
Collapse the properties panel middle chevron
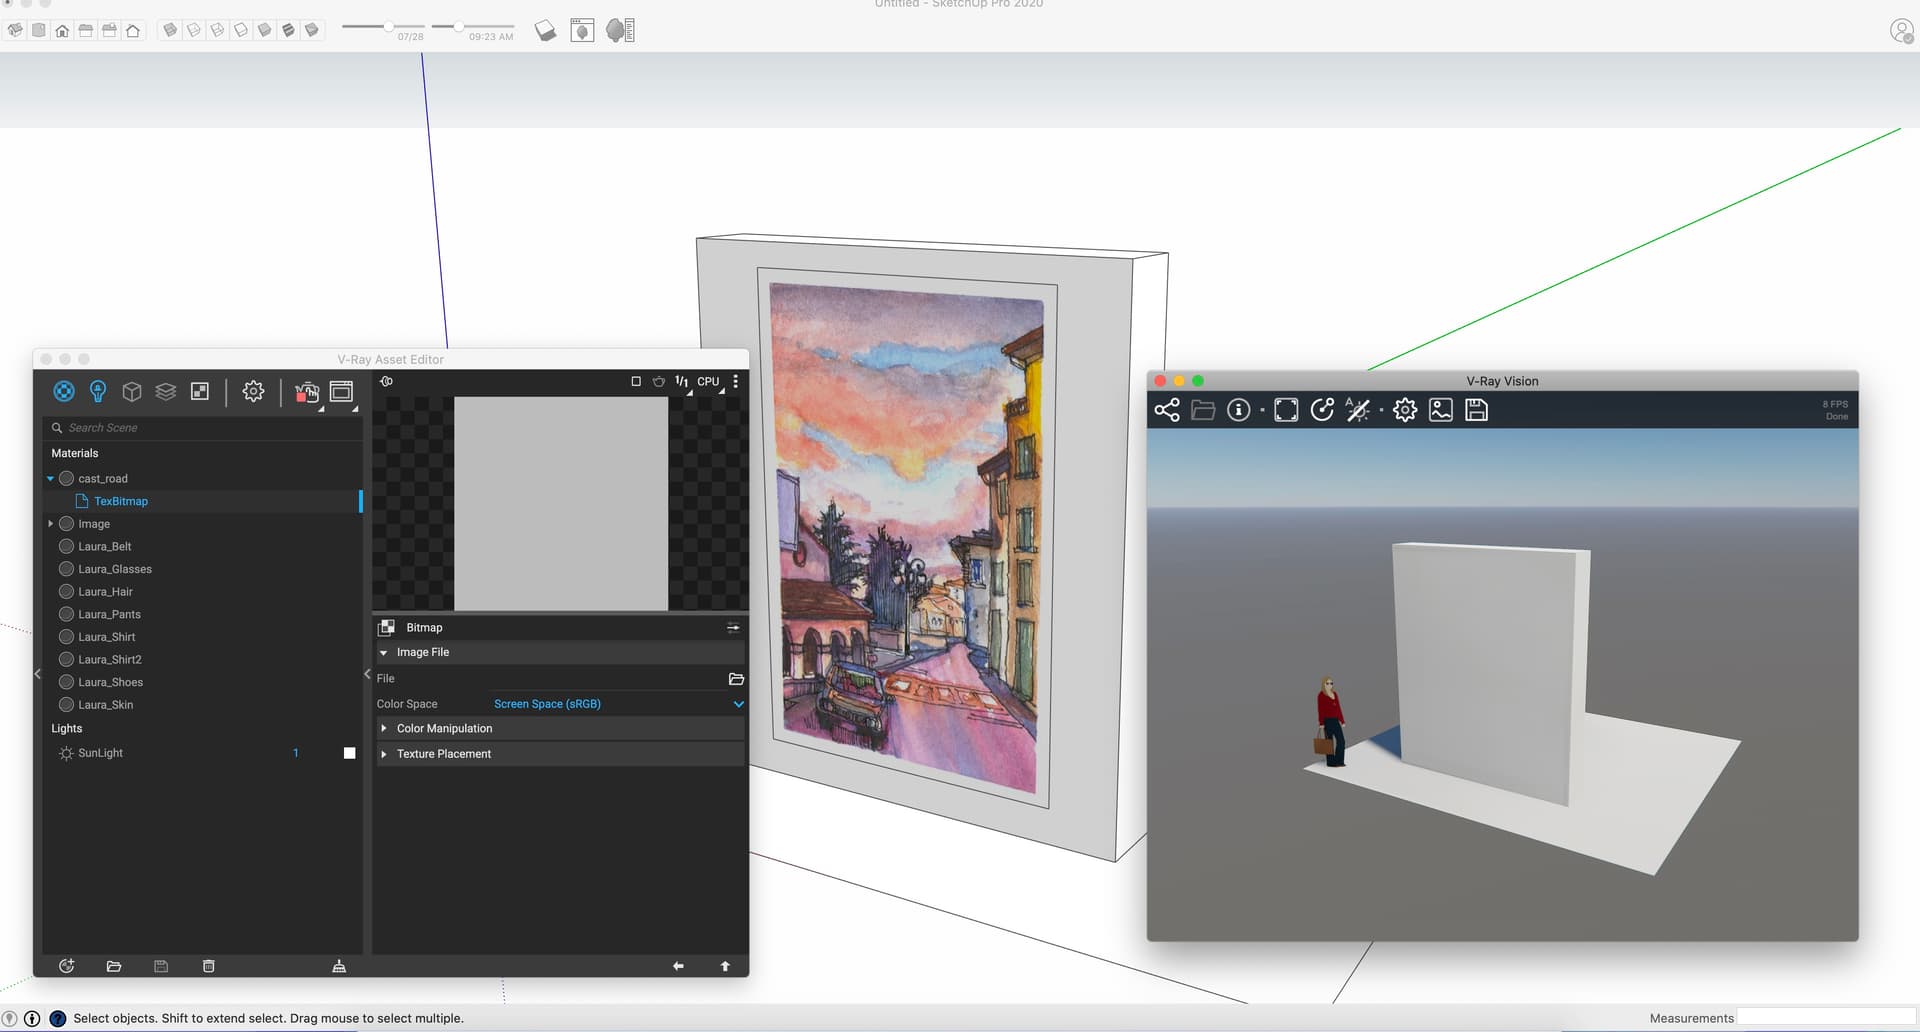(x=368, y=674)
